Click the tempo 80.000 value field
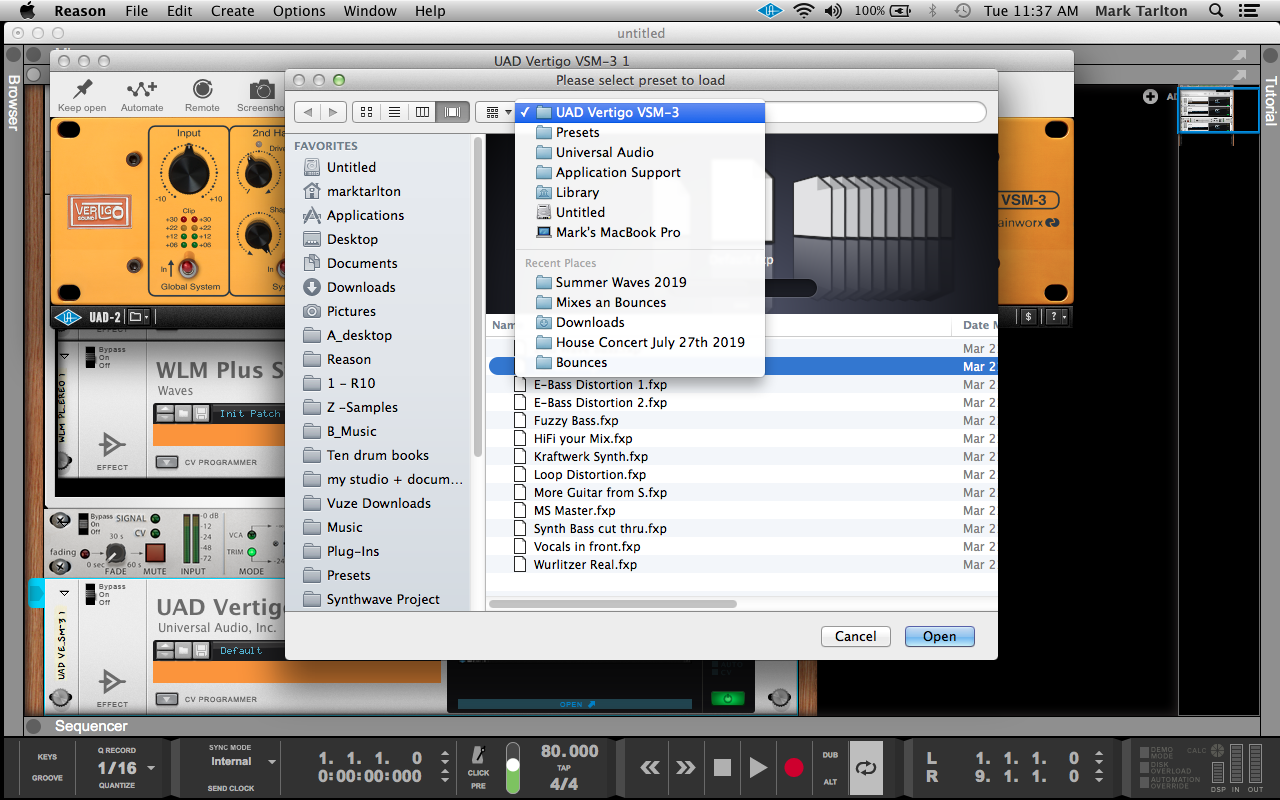The height and width of the screenshot is (800, 1280). pyautogui.click(x=569, y=751)
